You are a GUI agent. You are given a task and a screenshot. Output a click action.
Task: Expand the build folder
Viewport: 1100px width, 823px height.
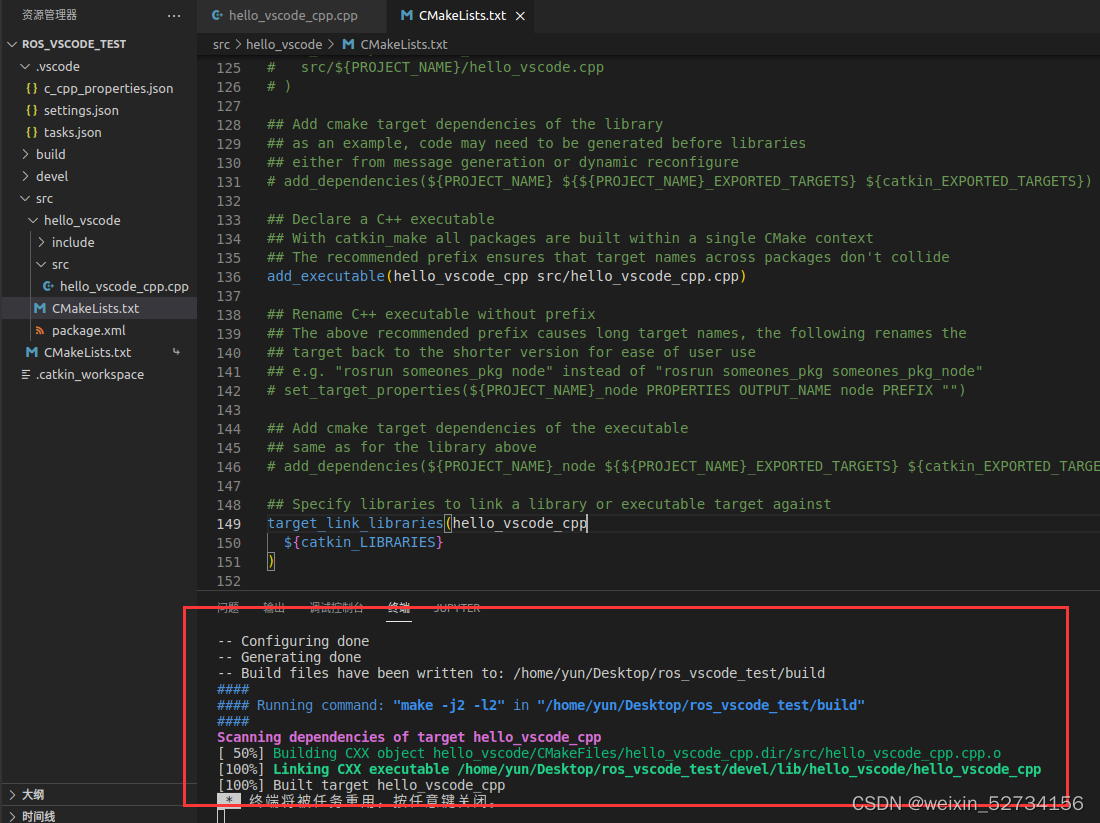(x=51, y=154)
